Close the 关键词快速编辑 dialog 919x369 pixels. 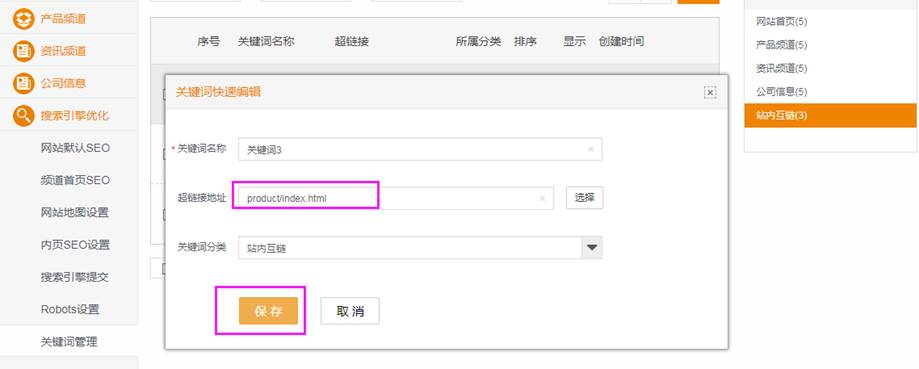pyautogui.click(x=710, y=93)
